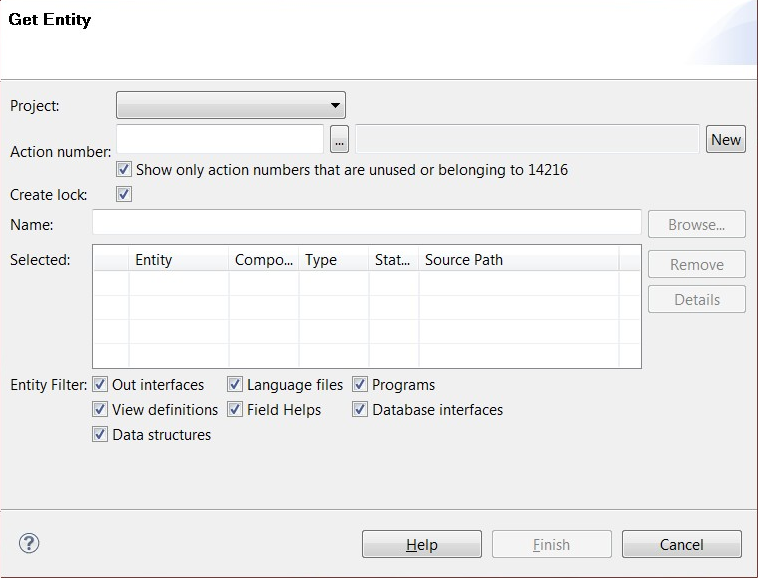Click into the Action number field
Image resolution: width=758 pixels, height=578 pixels.
[x=220, y=139]
